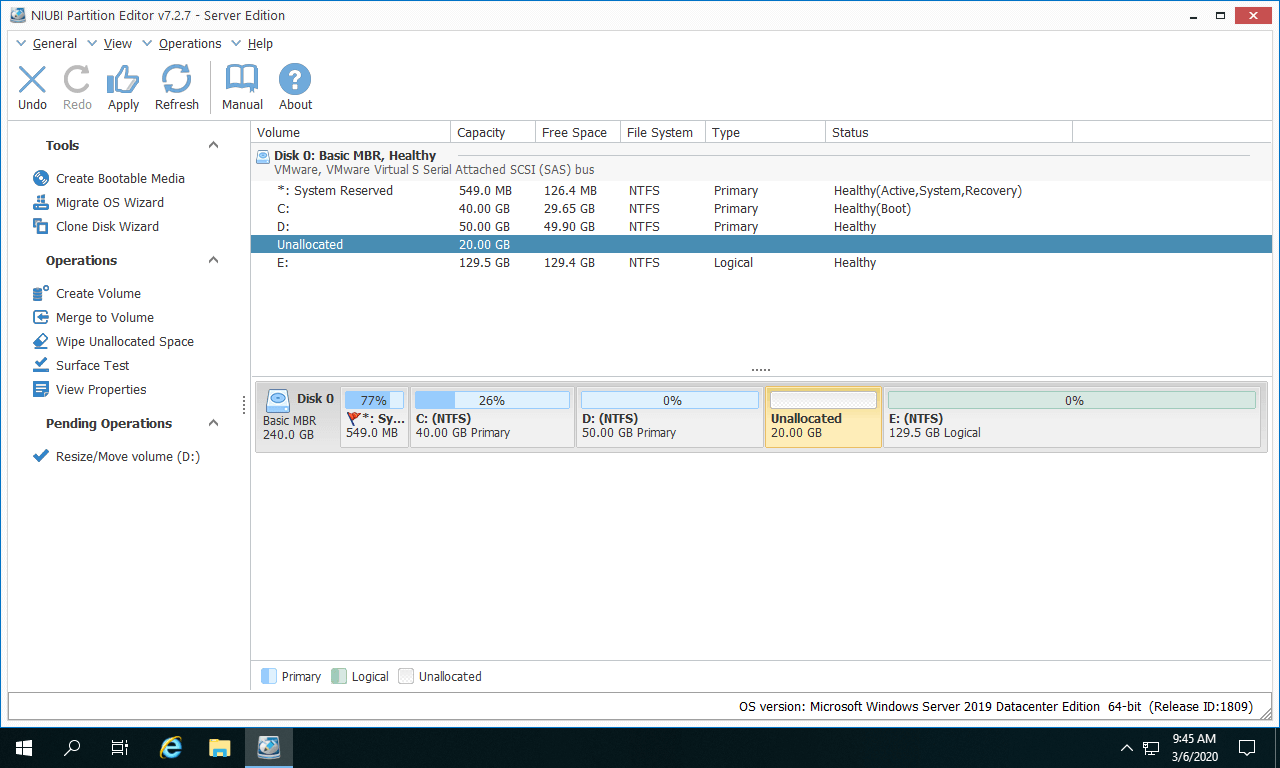Image resolution: width=1280 pixels, height=768 pixels.
Task: Start the Migrate OS Wizard
Action: pos(109,202)
